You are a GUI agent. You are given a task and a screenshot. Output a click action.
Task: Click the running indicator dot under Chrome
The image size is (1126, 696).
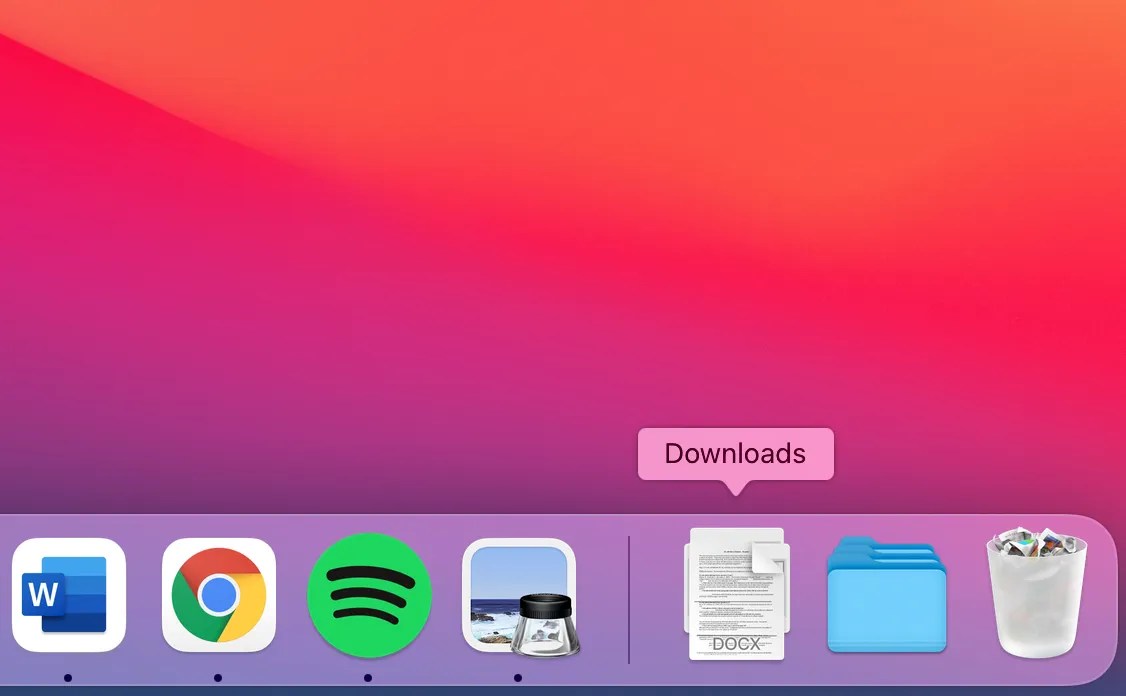click(218, 677)
